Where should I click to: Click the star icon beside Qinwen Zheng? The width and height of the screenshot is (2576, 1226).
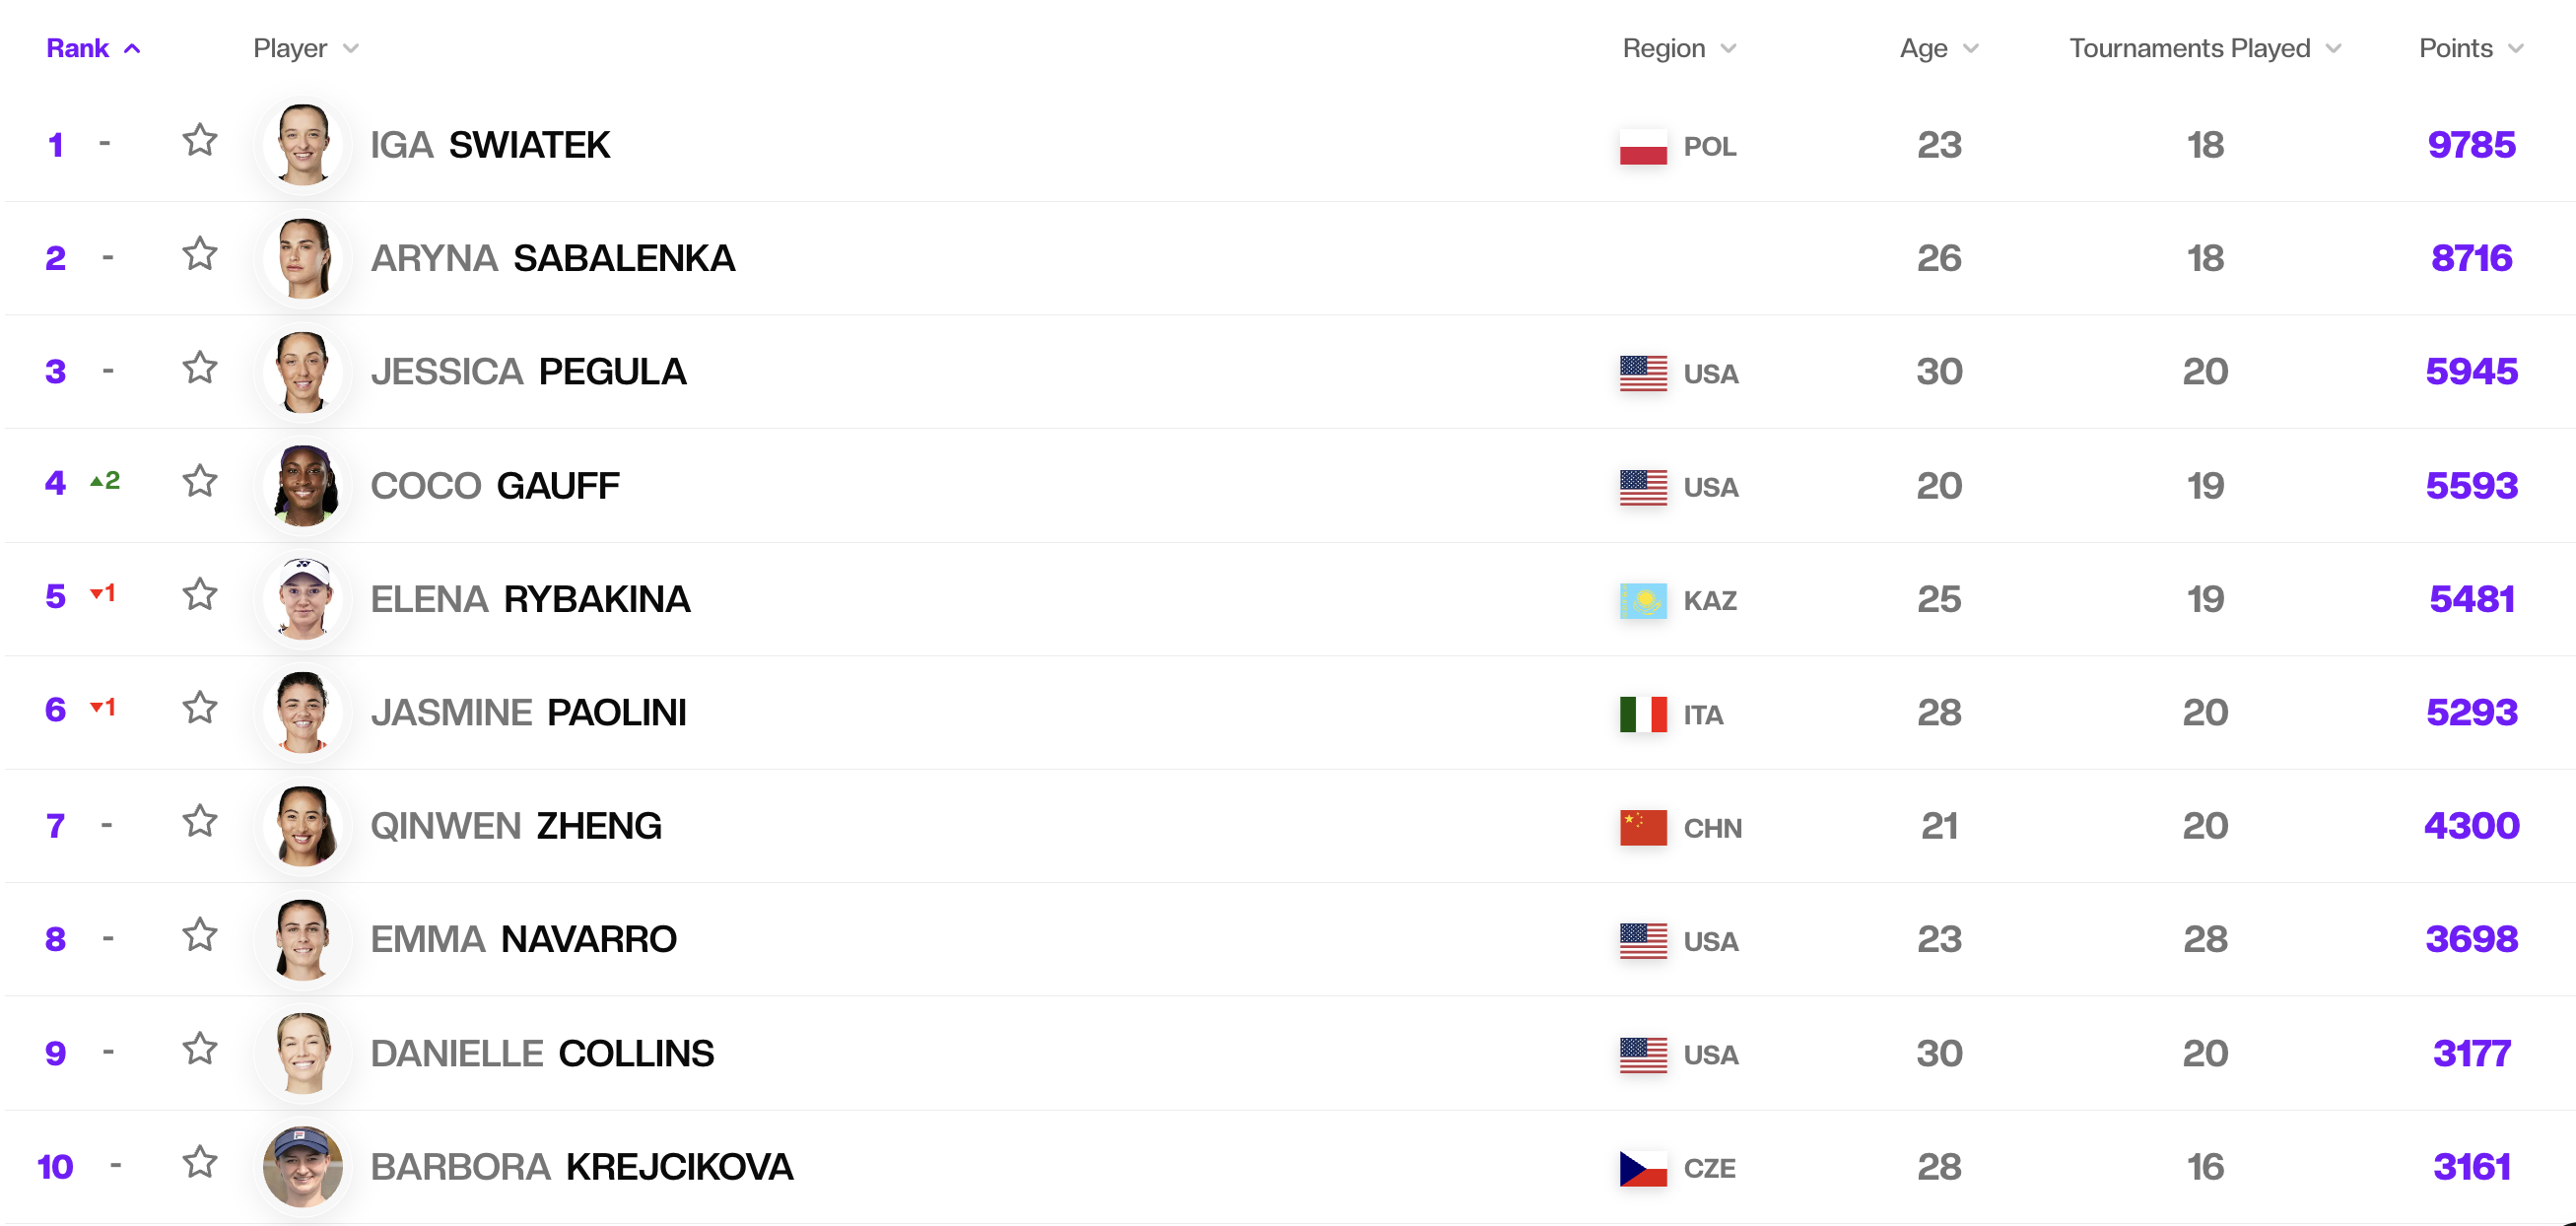[200, 822]
